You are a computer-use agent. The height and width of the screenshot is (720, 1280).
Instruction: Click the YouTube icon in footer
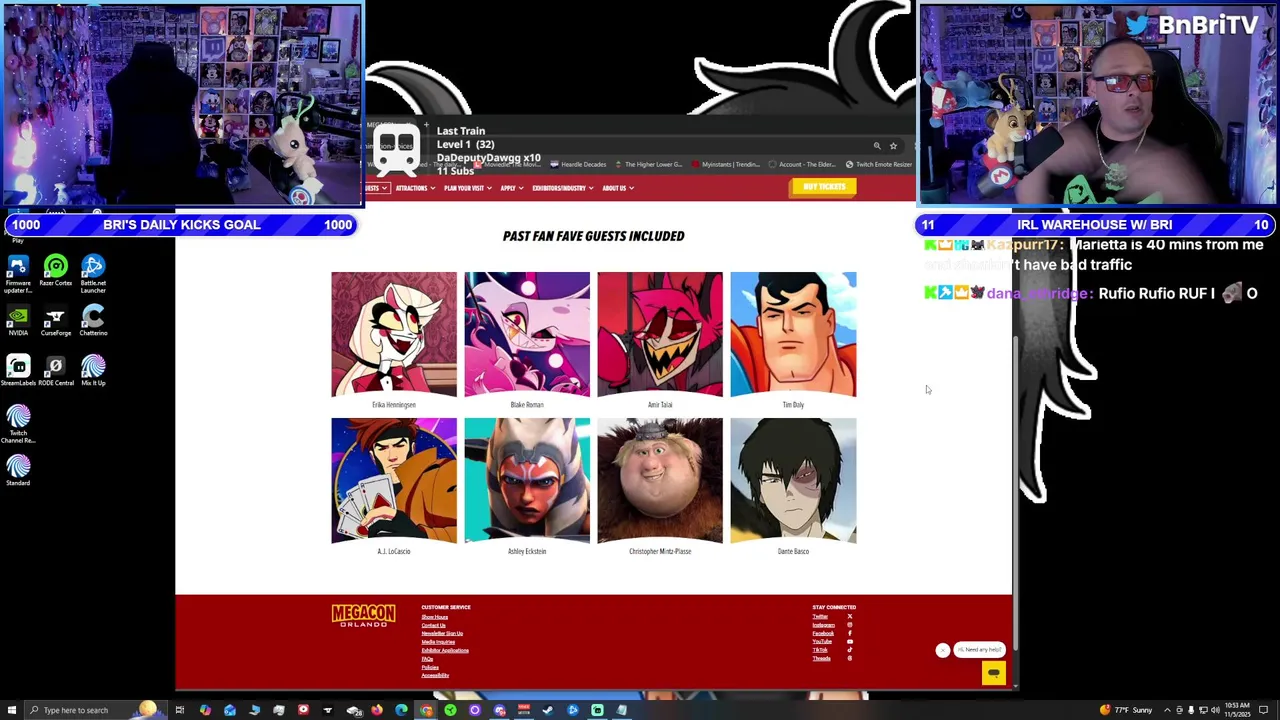850,641
